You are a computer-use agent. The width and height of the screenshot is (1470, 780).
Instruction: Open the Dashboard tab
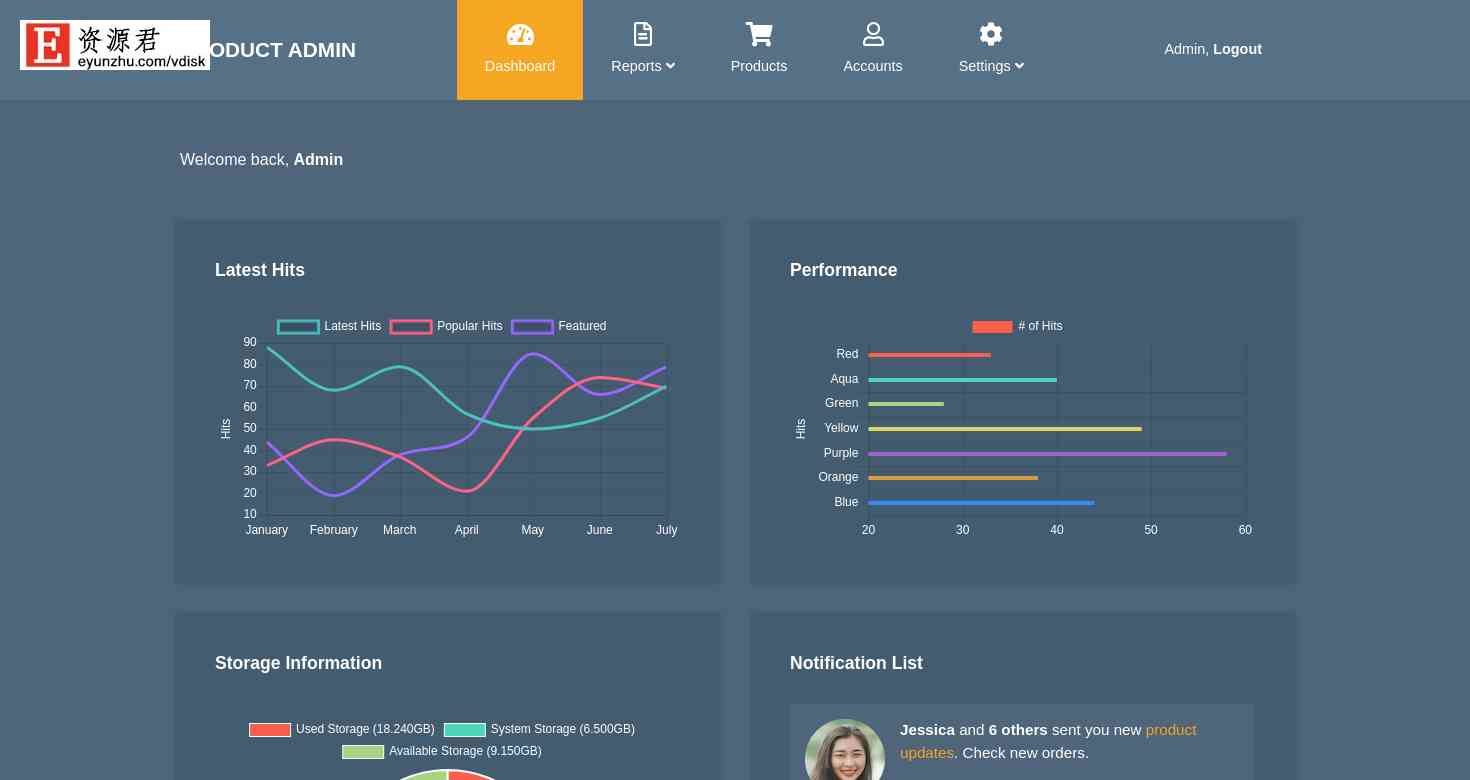pos(520,50)
